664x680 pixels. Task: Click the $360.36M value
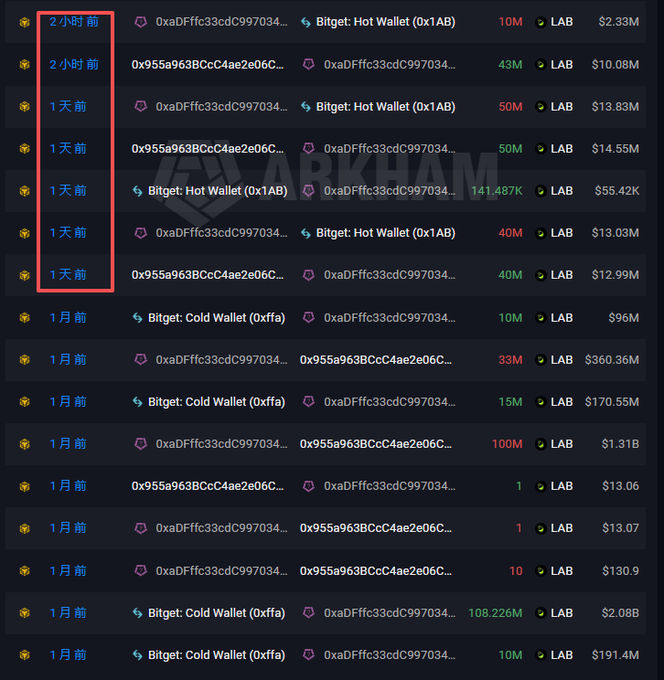612,360
